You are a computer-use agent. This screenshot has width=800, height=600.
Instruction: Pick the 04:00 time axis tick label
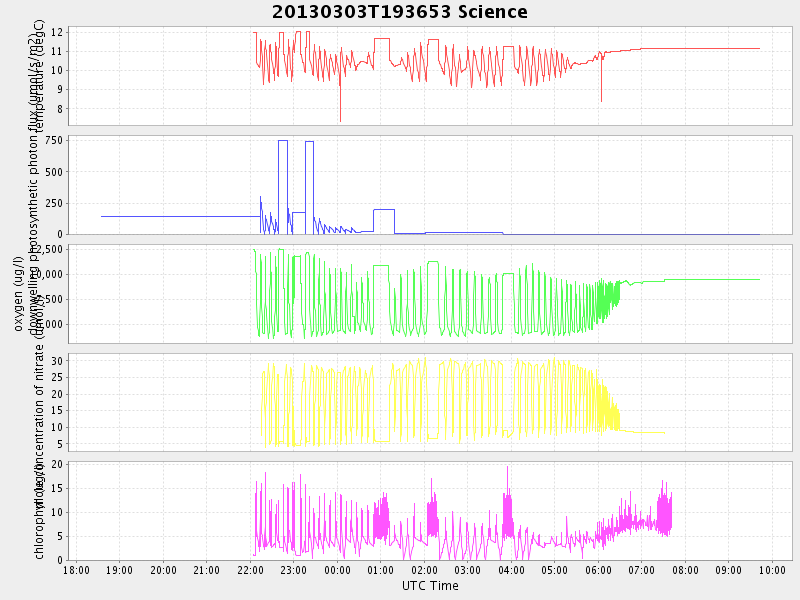(x=512, y=570)
